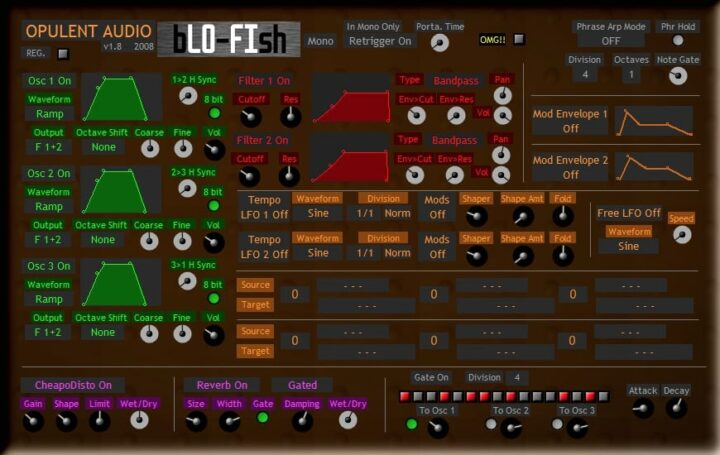The width and height of the screenshot is (720, 455).
Task: Open the Phrase Arp Mode selector
Action: 609,41
